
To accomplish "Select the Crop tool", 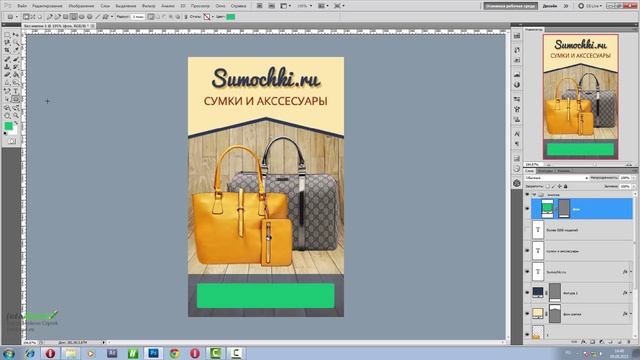I will coord(7,51).
